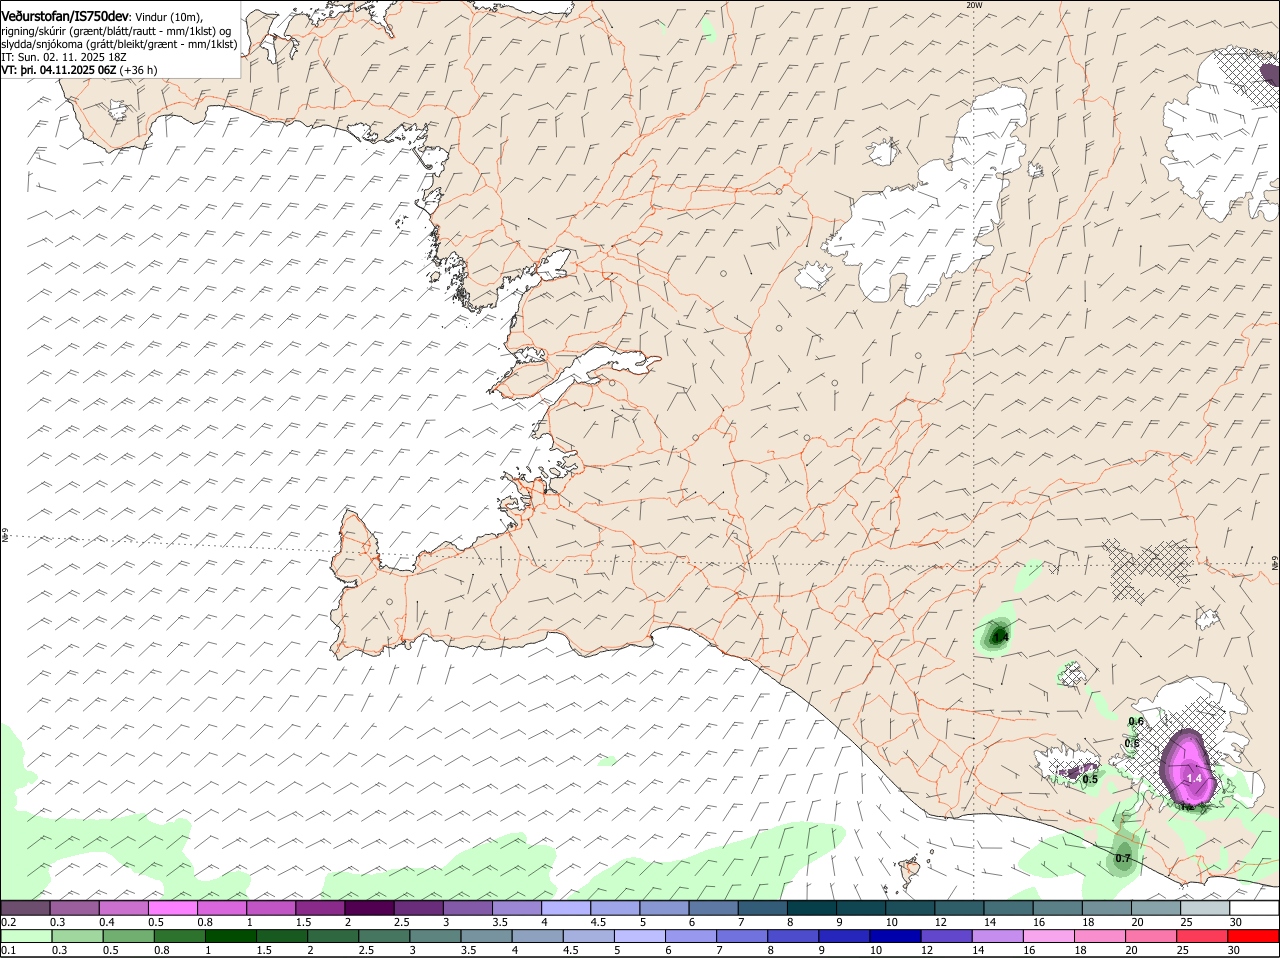Click the 0.2 swatch starting the upper snow scale
Image resolution: width=1280 pixels, height=958 pixels.
pyautogui.click(x=25, y=907)
